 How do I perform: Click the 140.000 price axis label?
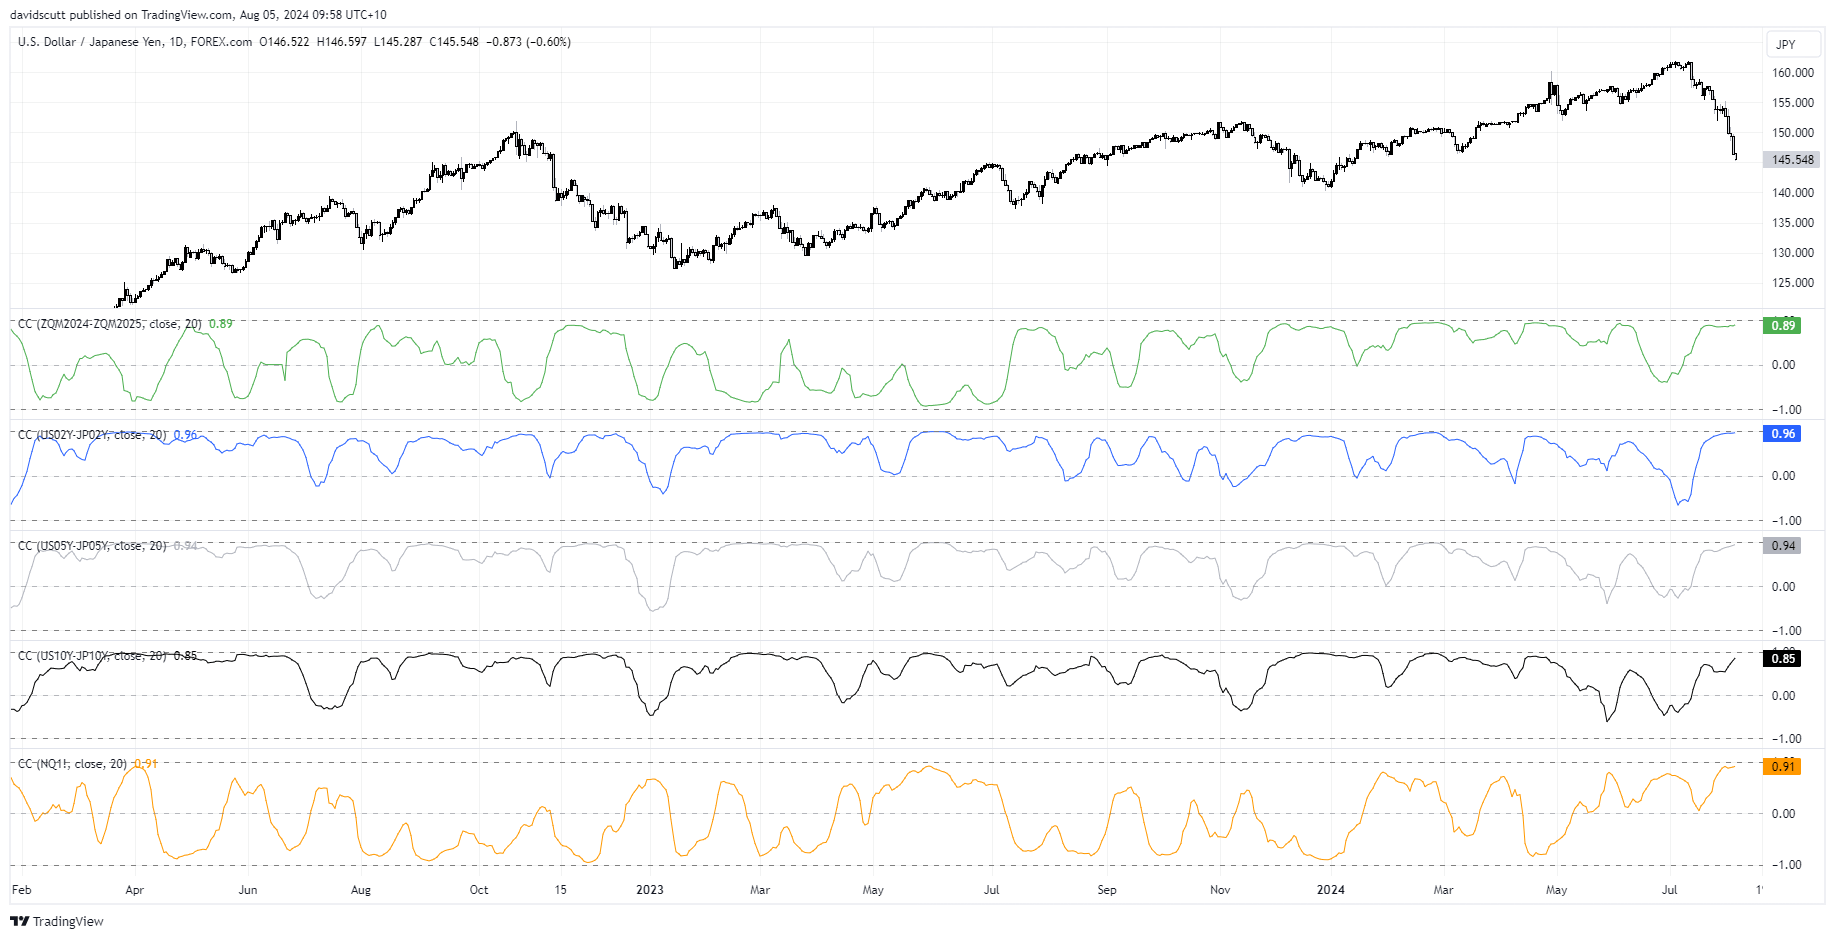pos(1792,193)
